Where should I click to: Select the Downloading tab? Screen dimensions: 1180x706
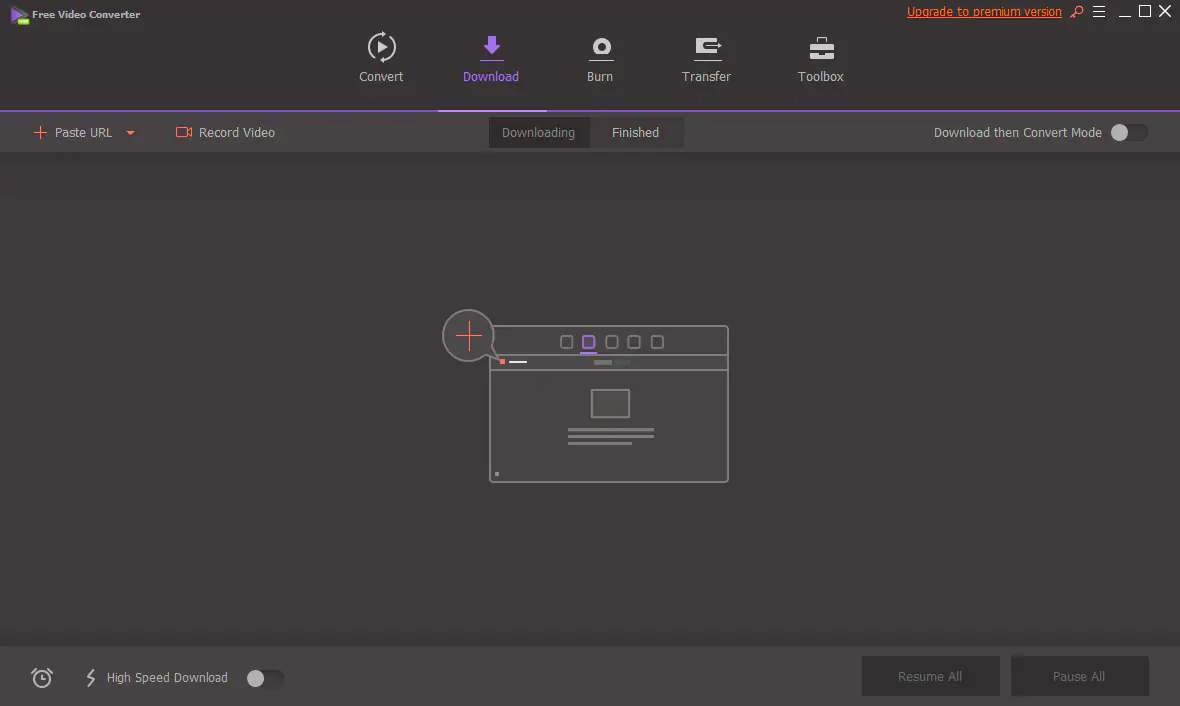[538, 132]
